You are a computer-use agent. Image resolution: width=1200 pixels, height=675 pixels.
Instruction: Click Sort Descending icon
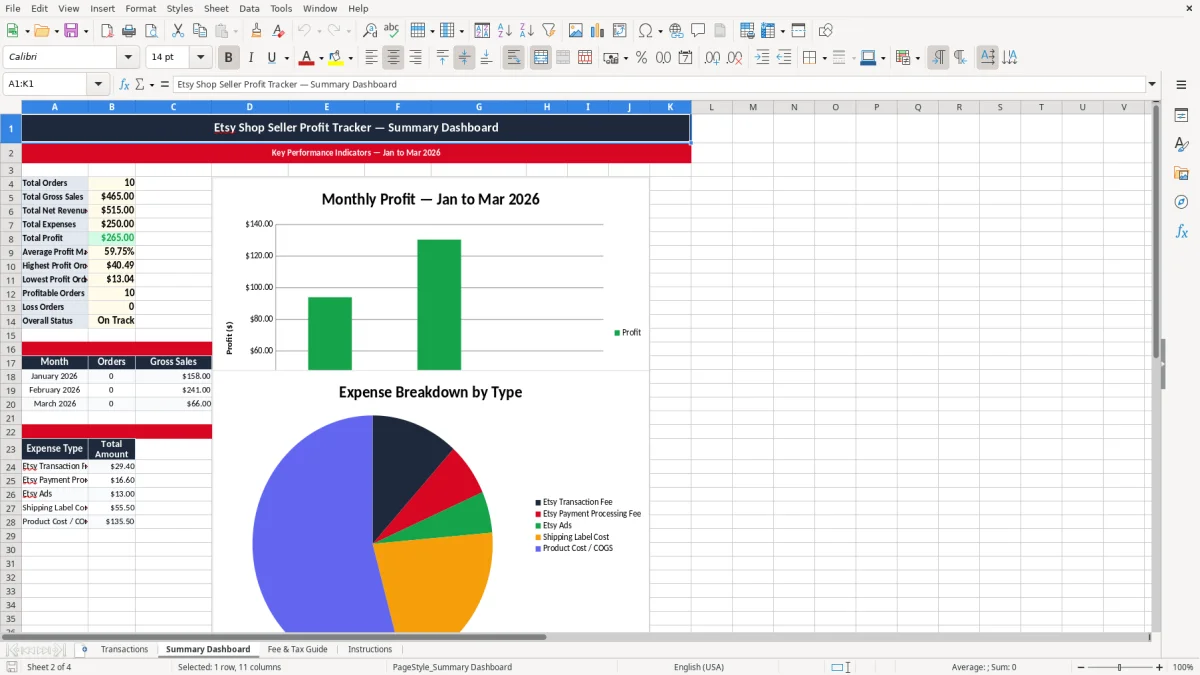pyautogui.click(x=527, y=31)
